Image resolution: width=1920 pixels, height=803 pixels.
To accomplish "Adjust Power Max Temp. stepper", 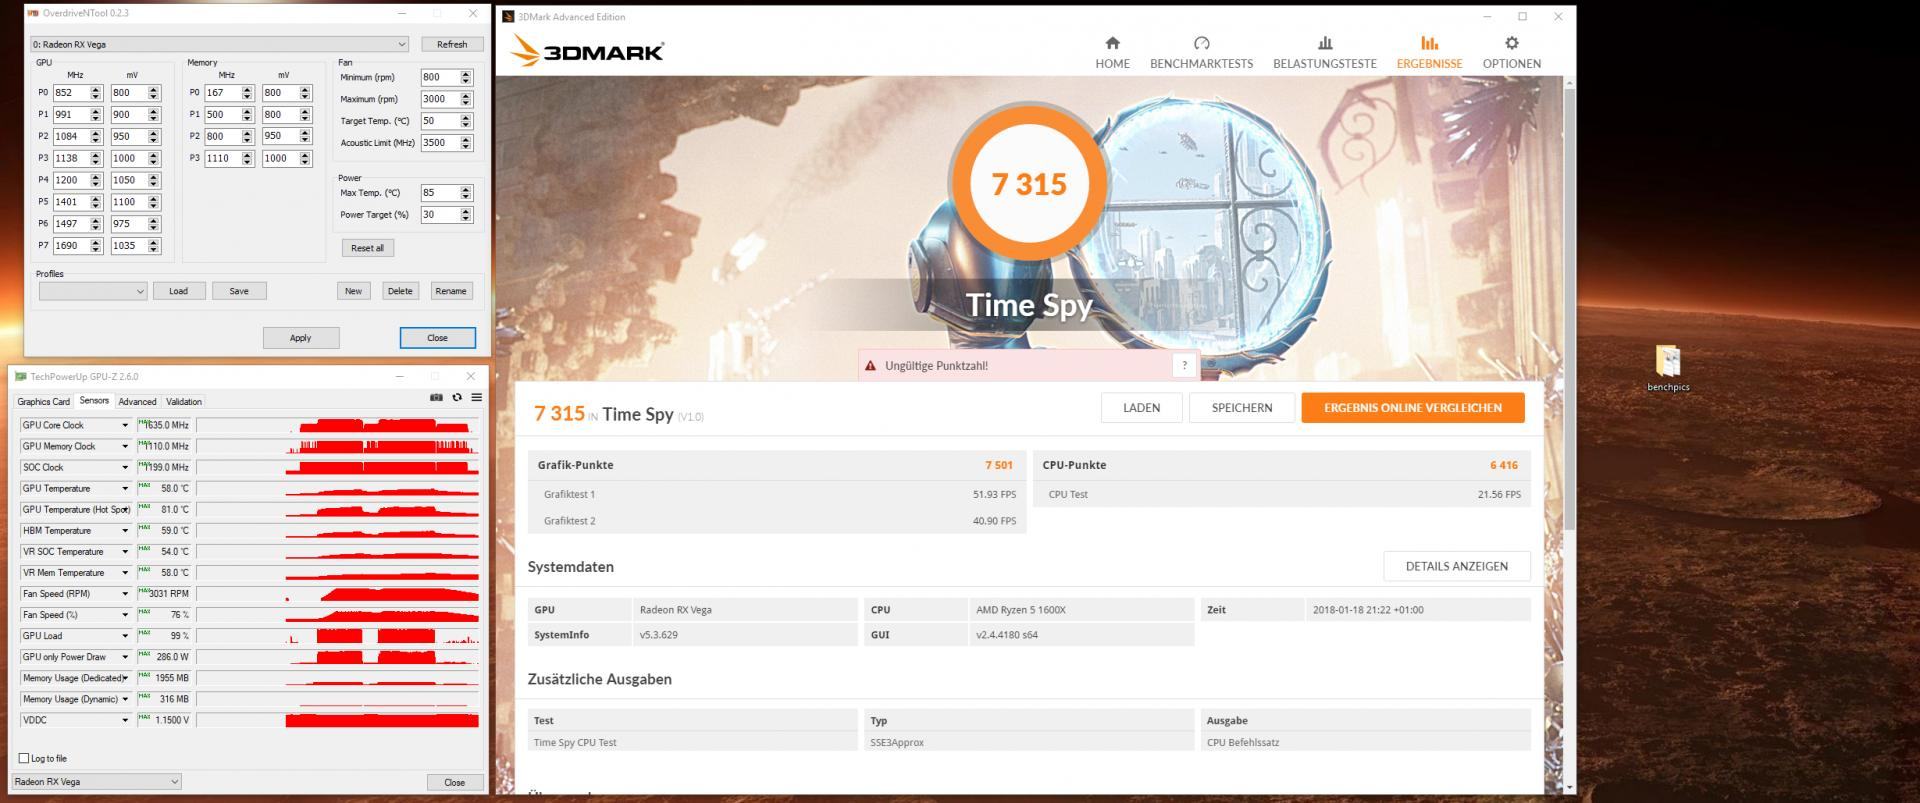I will click(465, 193).
